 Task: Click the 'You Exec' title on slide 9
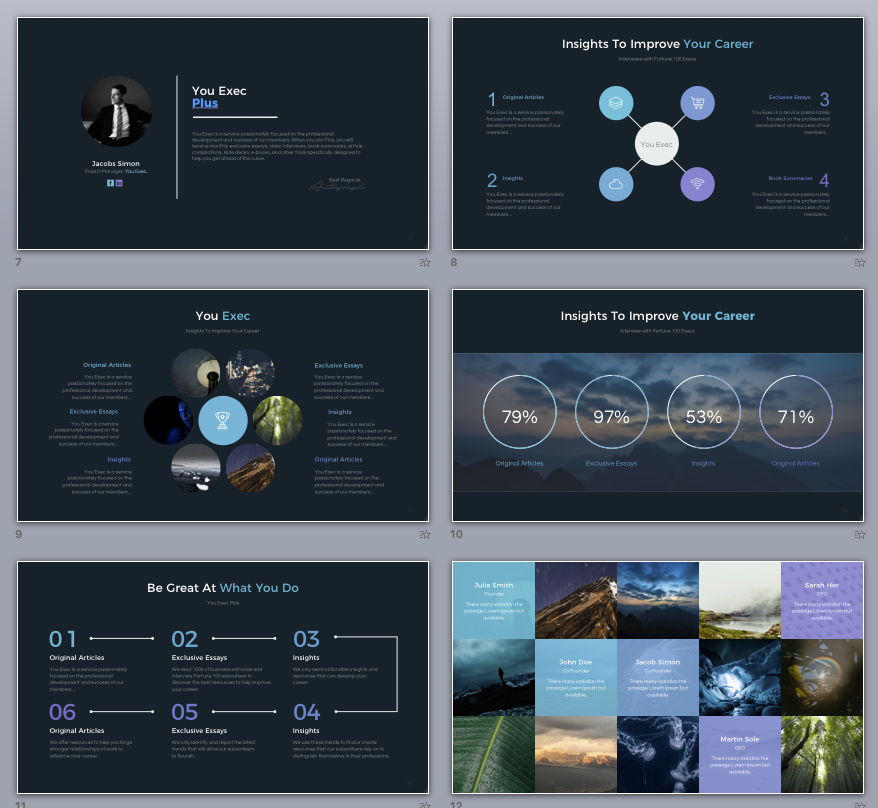tap(223, 316)
